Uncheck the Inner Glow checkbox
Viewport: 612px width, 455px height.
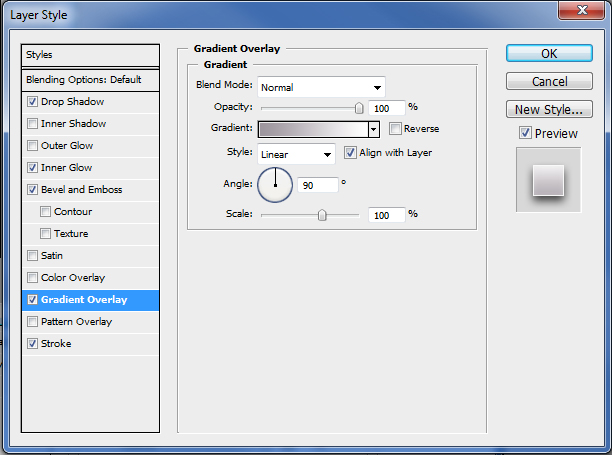[32, 168]
